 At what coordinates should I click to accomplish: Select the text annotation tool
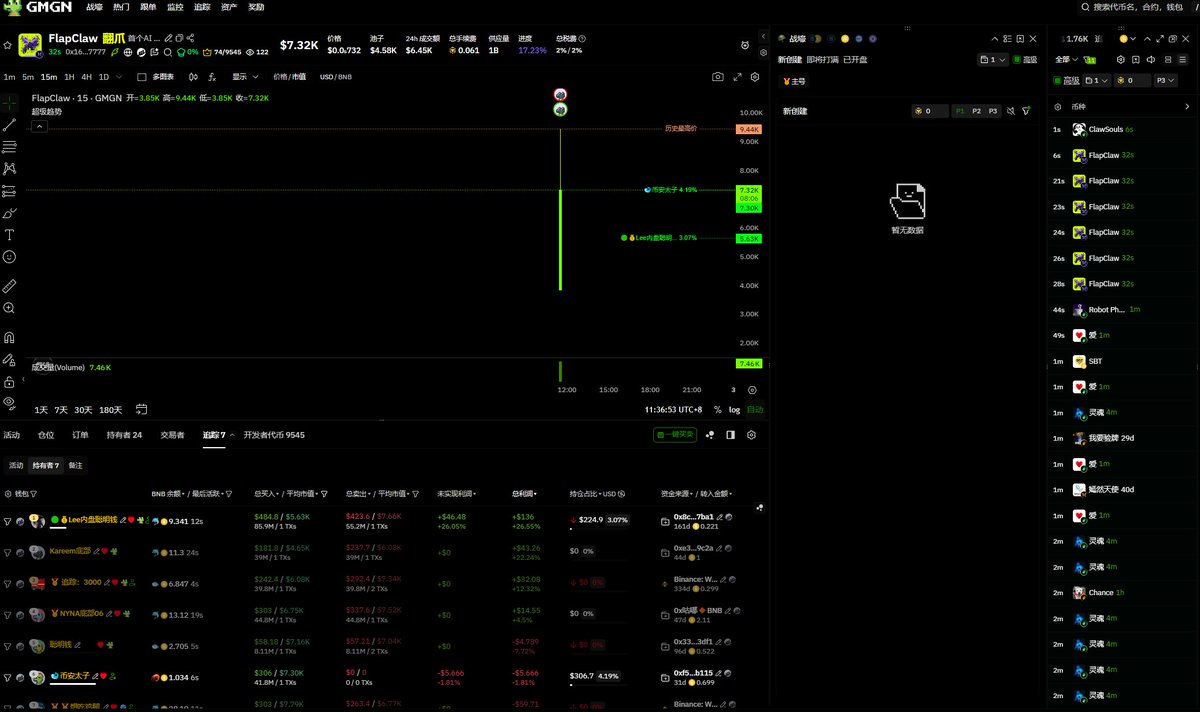coord(9,235)
